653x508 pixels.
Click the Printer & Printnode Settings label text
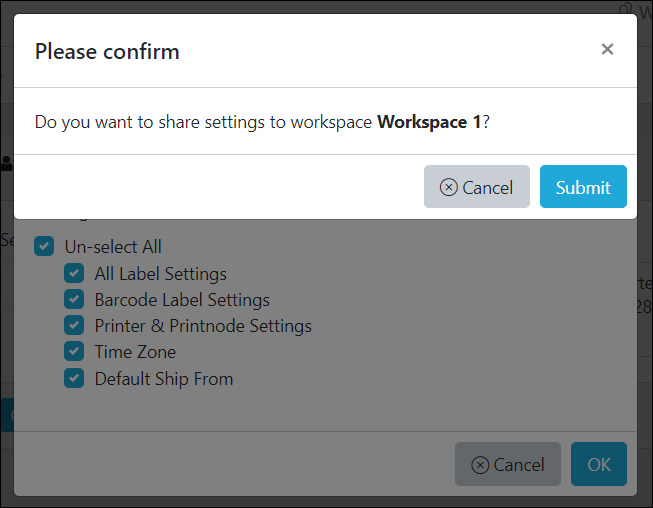point(203,326)
